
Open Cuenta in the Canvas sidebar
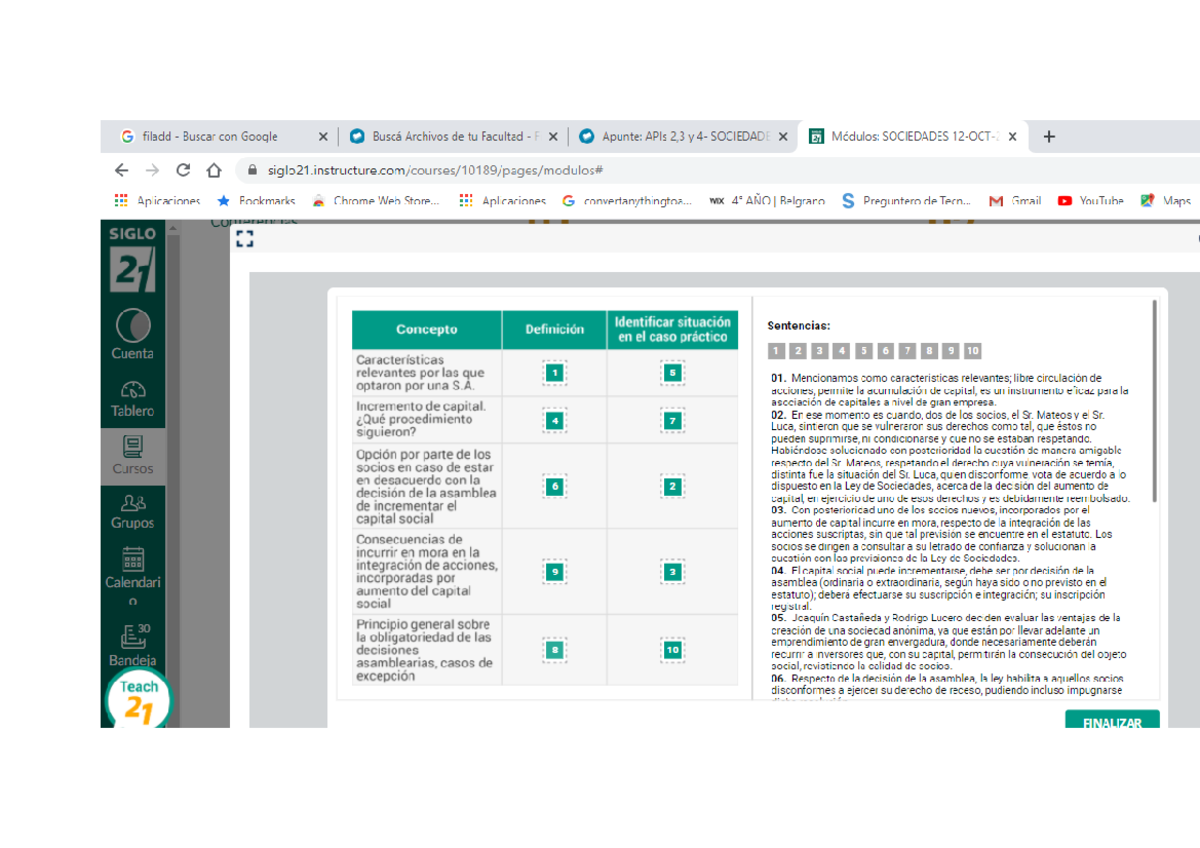coord(132,335)
